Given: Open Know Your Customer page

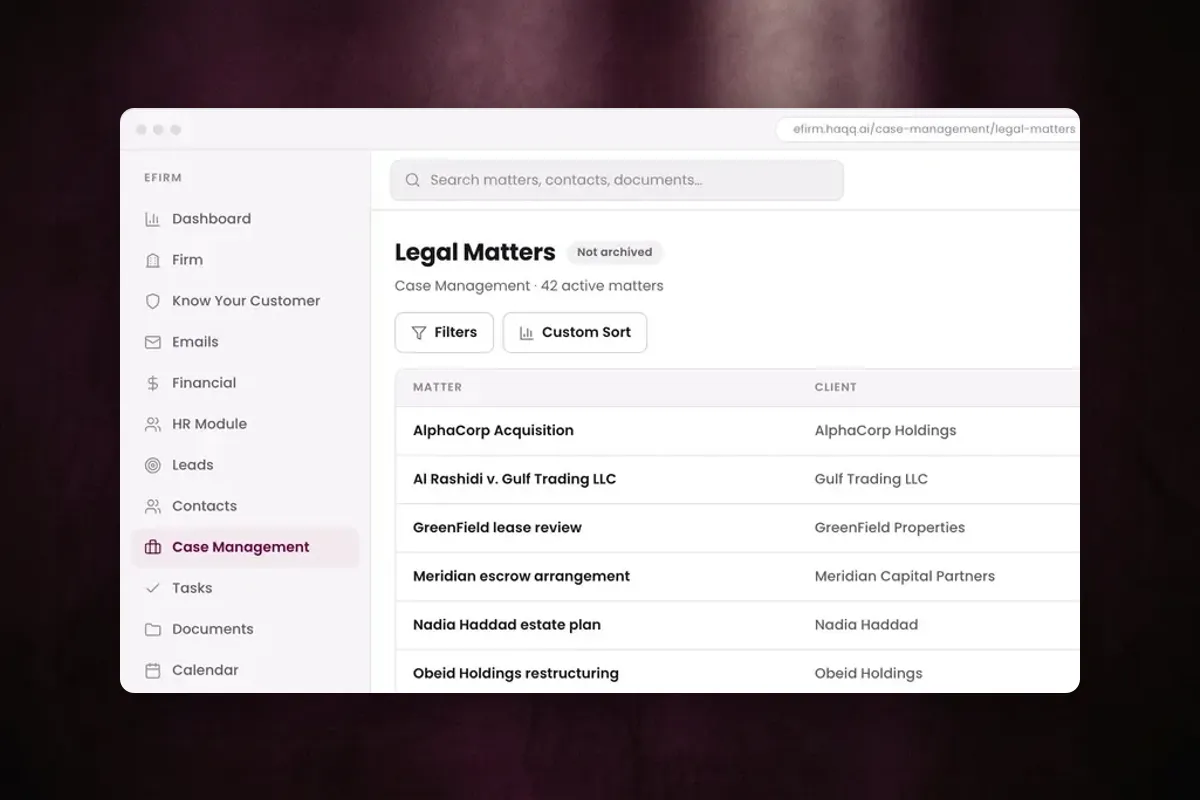Looking at the screenshot, I should pos(245,301).
